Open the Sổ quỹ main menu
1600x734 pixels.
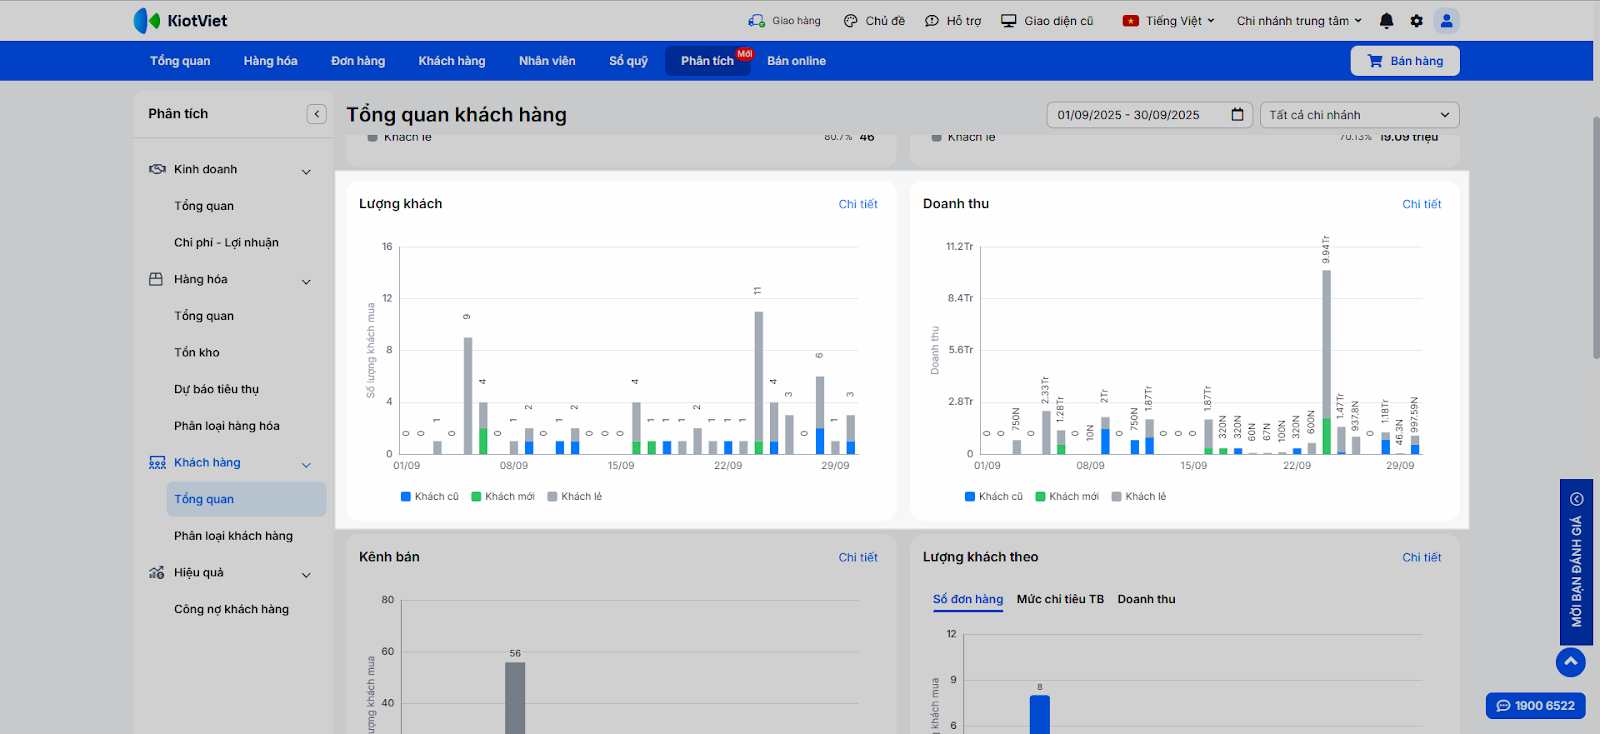628,61
